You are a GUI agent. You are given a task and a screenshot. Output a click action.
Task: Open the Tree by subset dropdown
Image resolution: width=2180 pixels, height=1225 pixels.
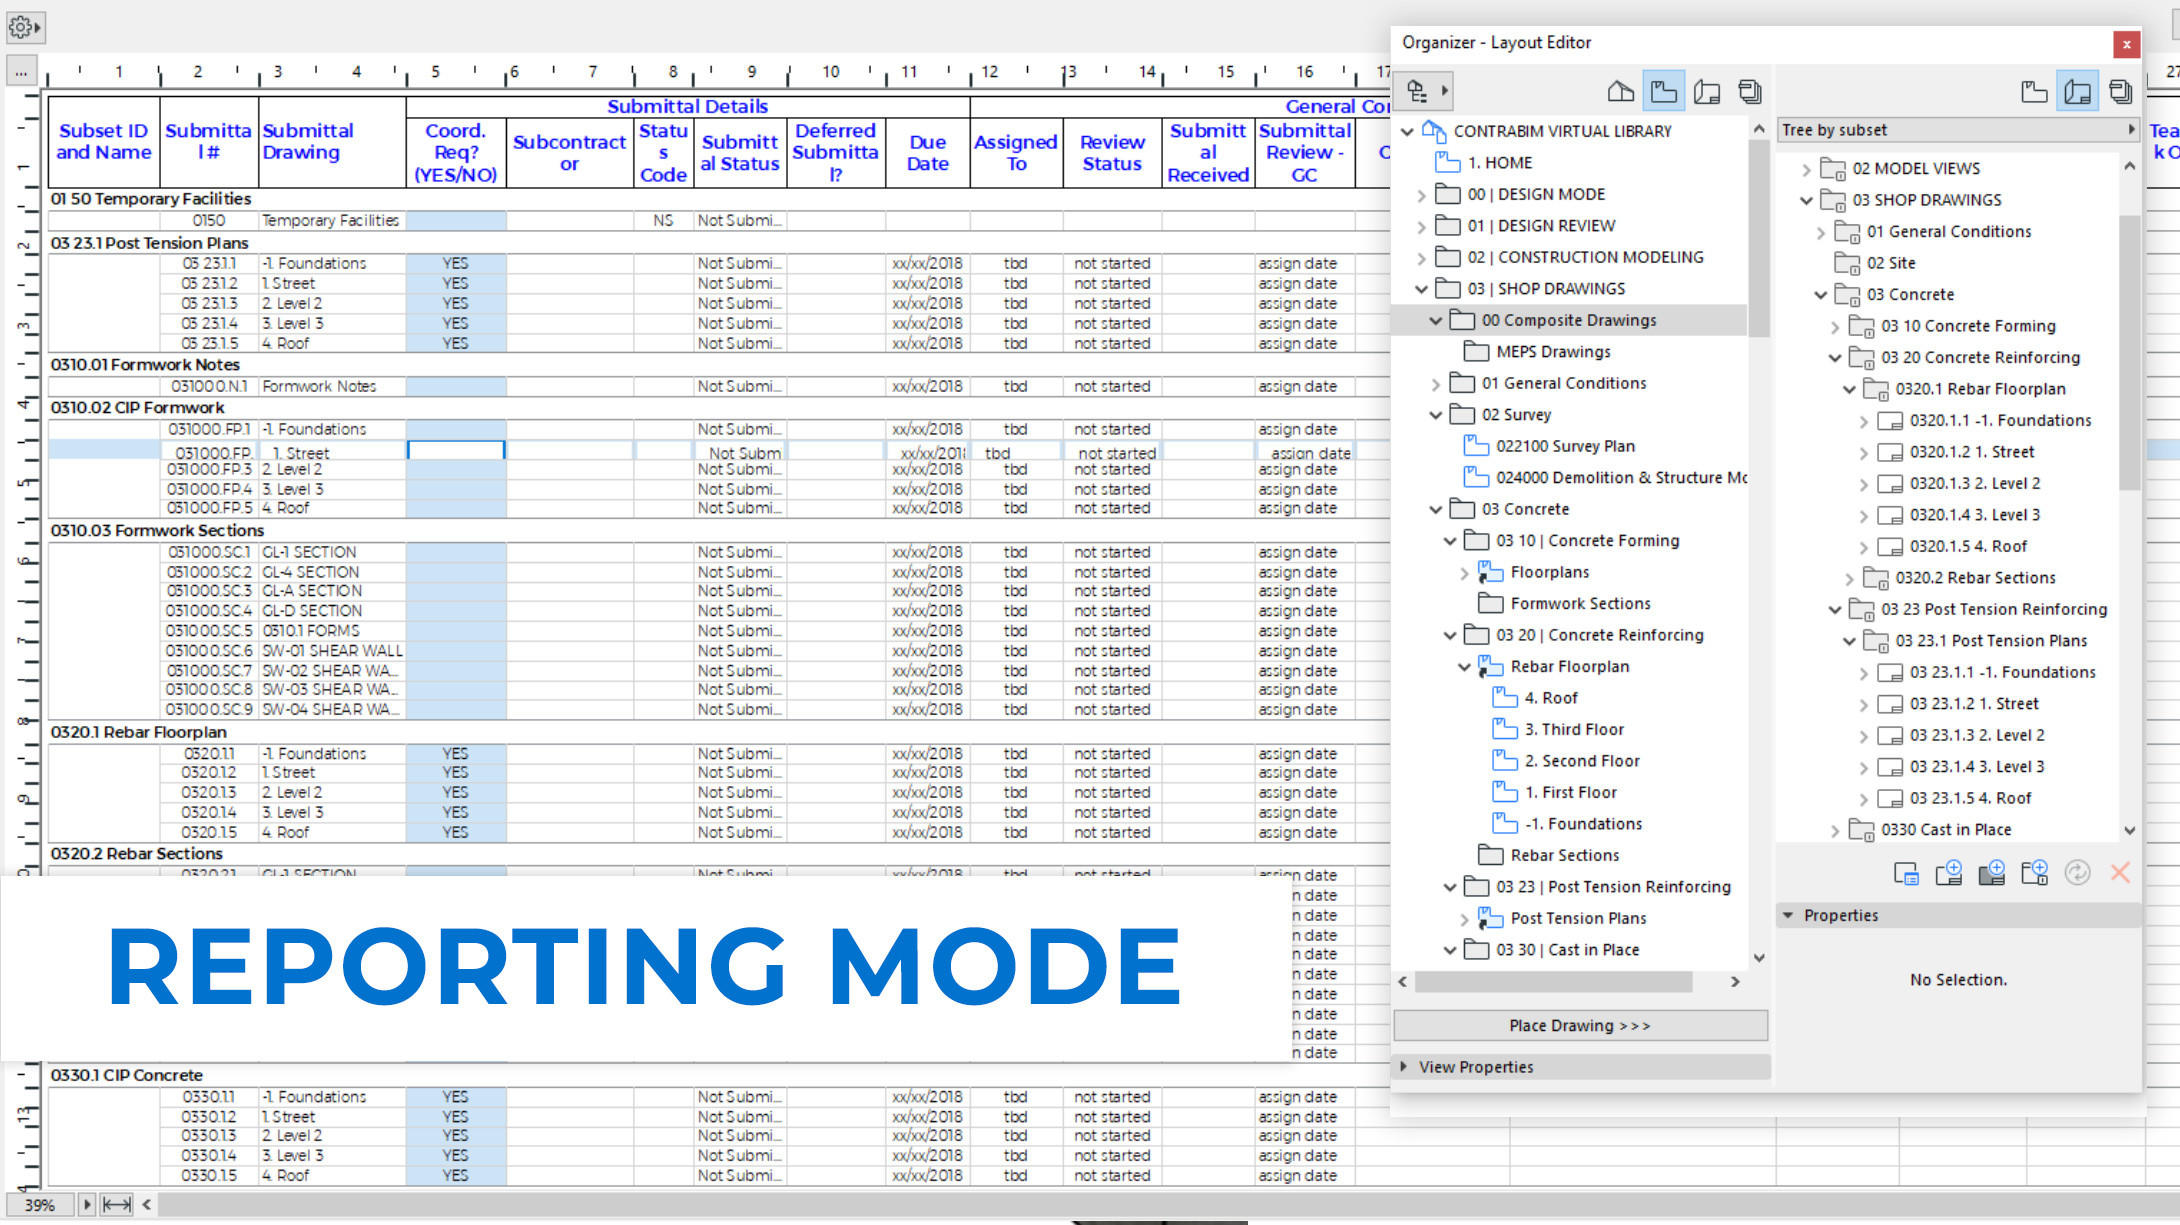coord(1957,130)
